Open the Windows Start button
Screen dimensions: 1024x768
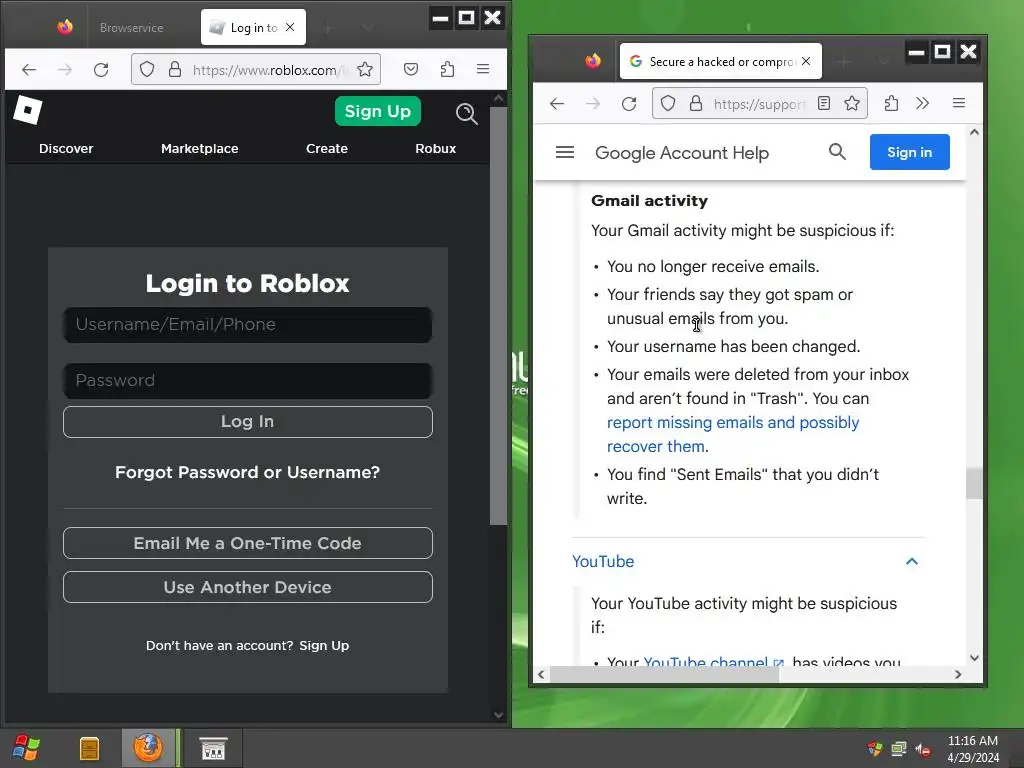point(27,748)
